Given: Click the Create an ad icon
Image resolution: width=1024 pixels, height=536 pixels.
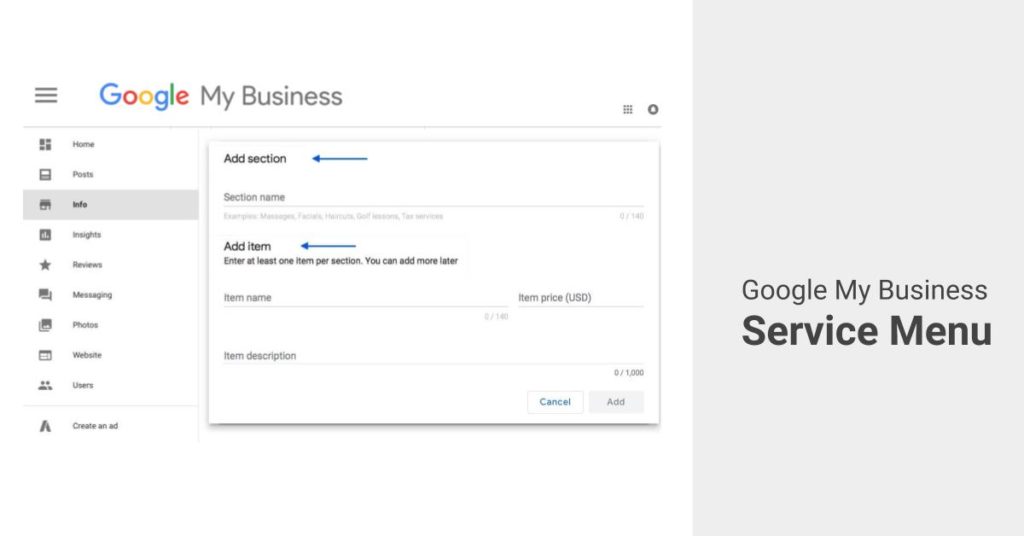Looking at the screenshot, I should pyautogui.click(x=45, y=426).
